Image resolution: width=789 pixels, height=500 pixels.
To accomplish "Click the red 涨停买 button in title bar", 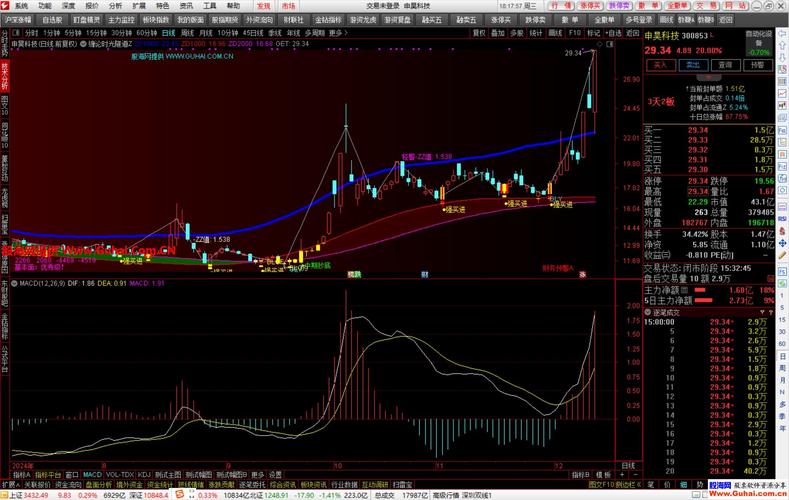I will click(x=589, y=6).
